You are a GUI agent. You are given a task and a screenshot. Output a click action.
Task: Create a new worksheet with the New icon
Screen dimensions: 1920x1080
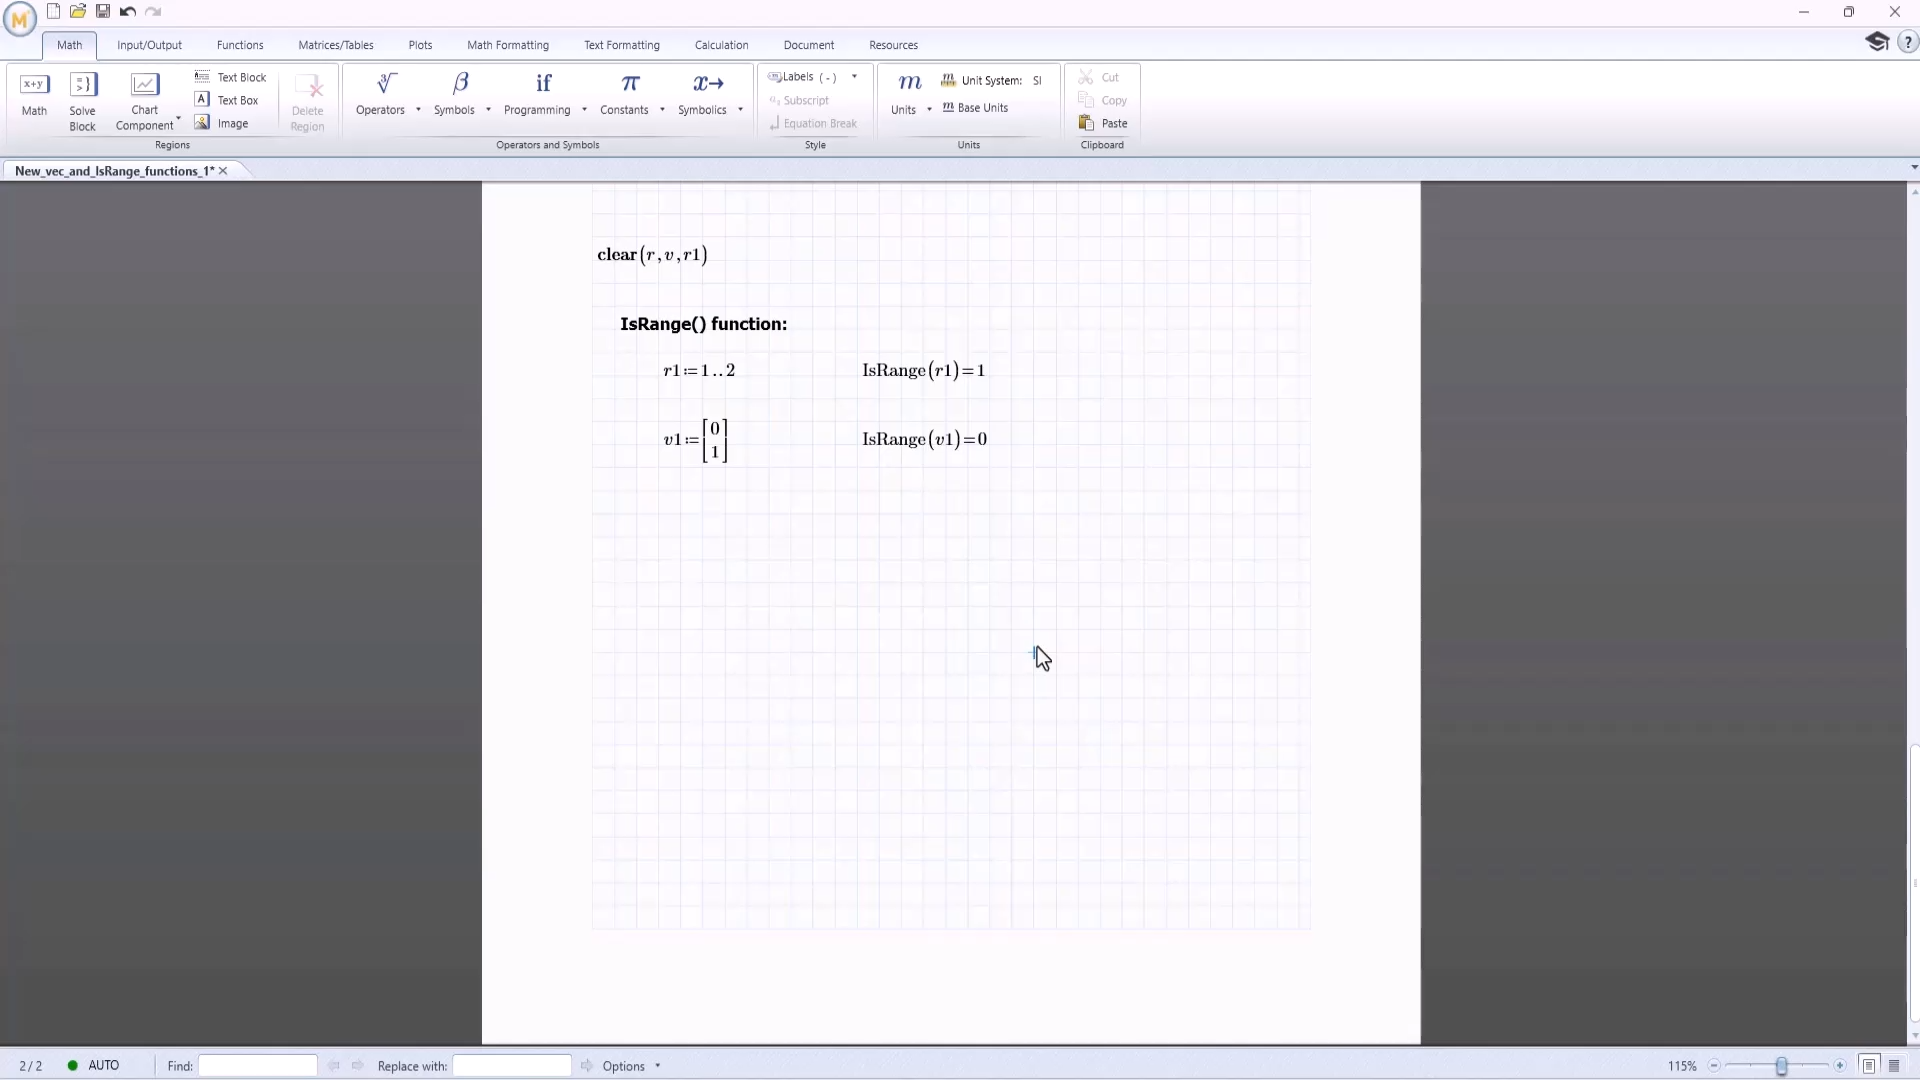click(54, 12)
